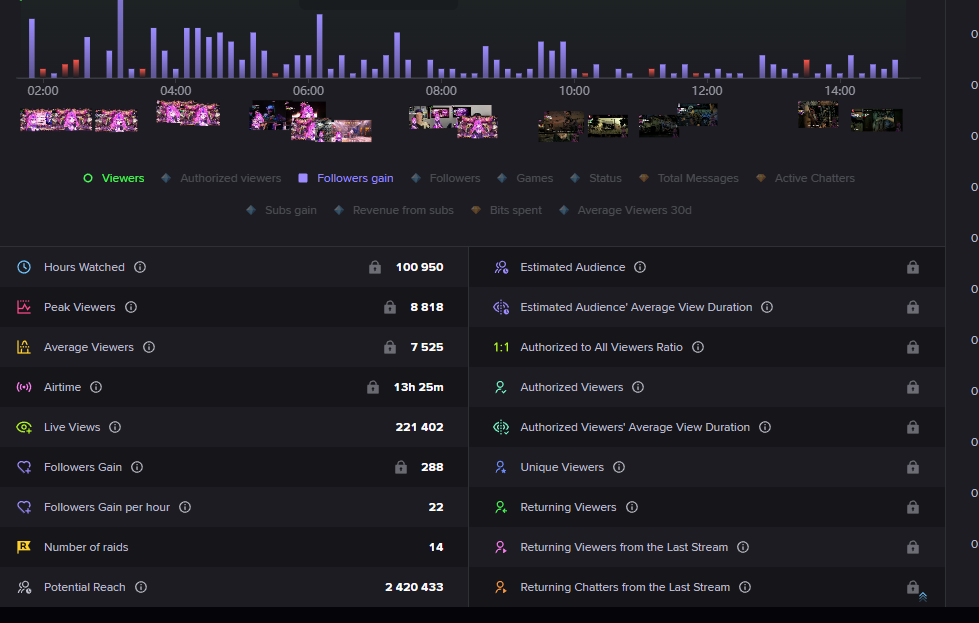The height and width of the screenshot is (623, 979).
Task: Click the Hours Watched clock icon
Action: pos(24,267)
